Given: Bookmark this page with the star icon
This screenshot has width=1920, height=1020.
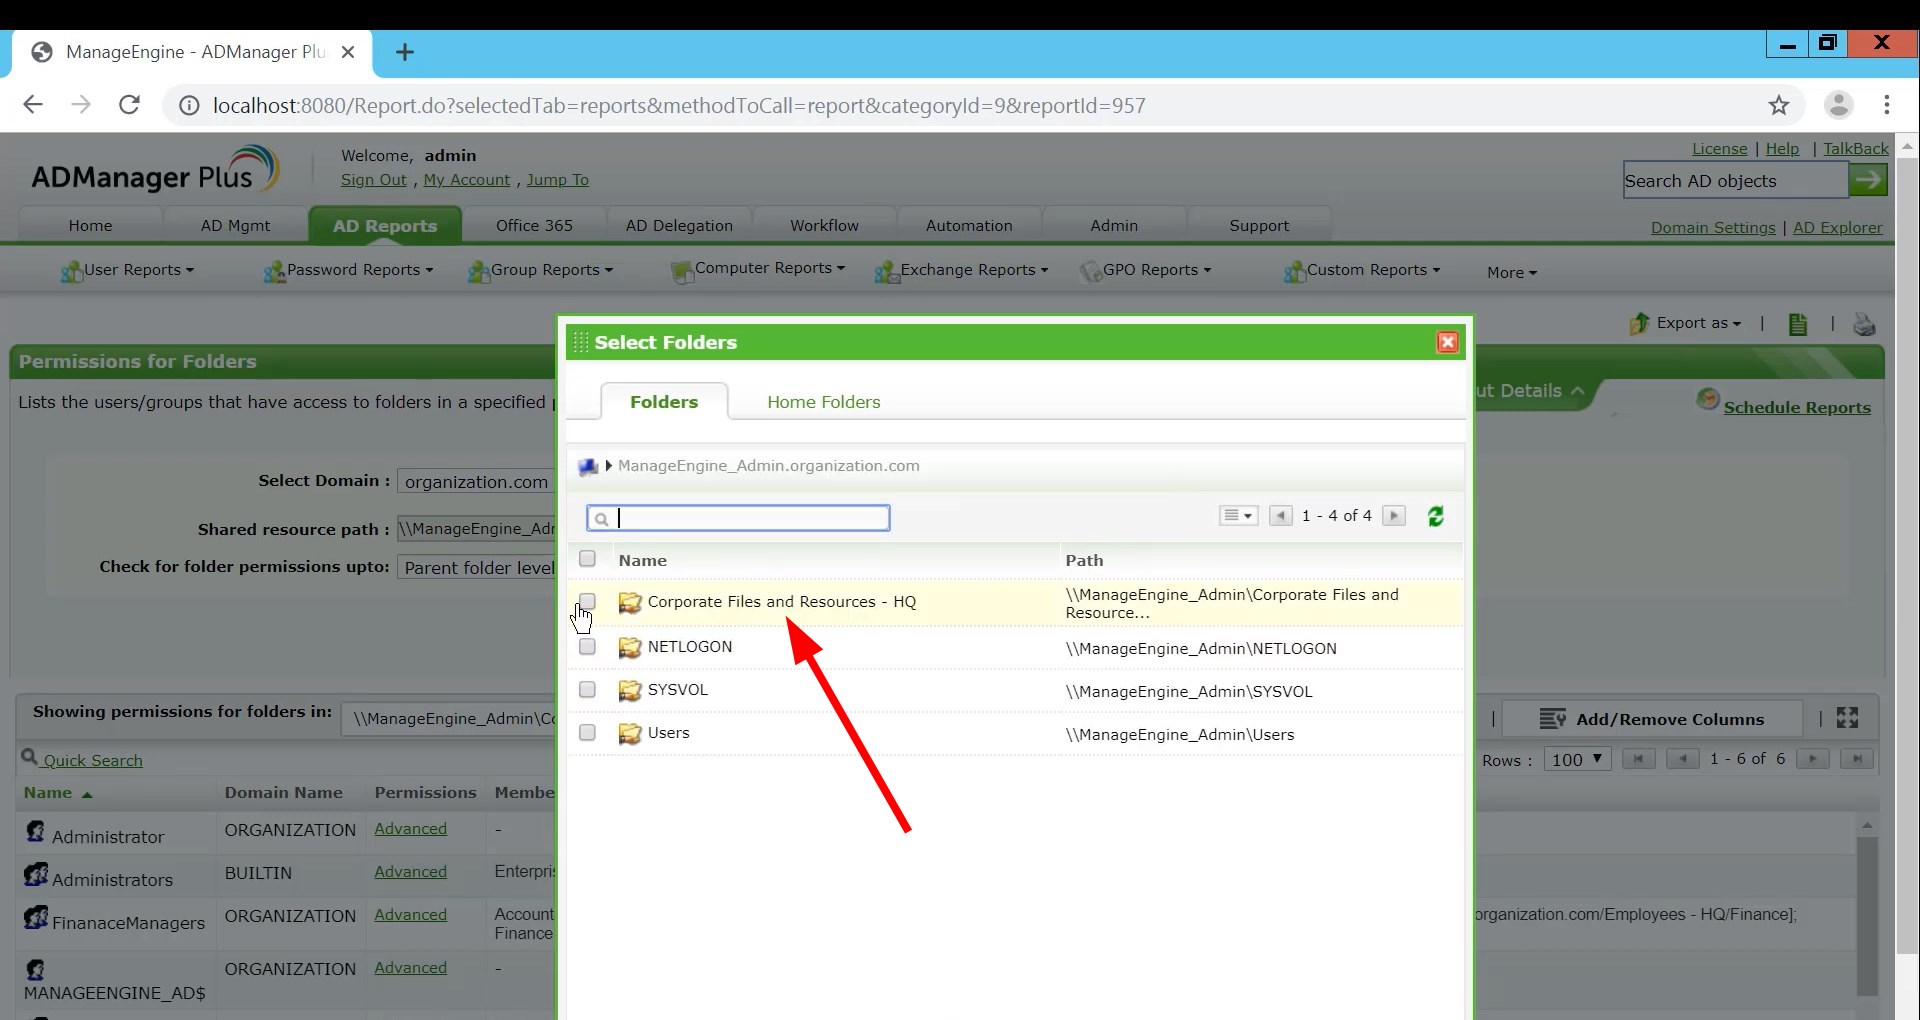Looking at the screenshot, I should pyautogui.click(x=1778, y=105).
